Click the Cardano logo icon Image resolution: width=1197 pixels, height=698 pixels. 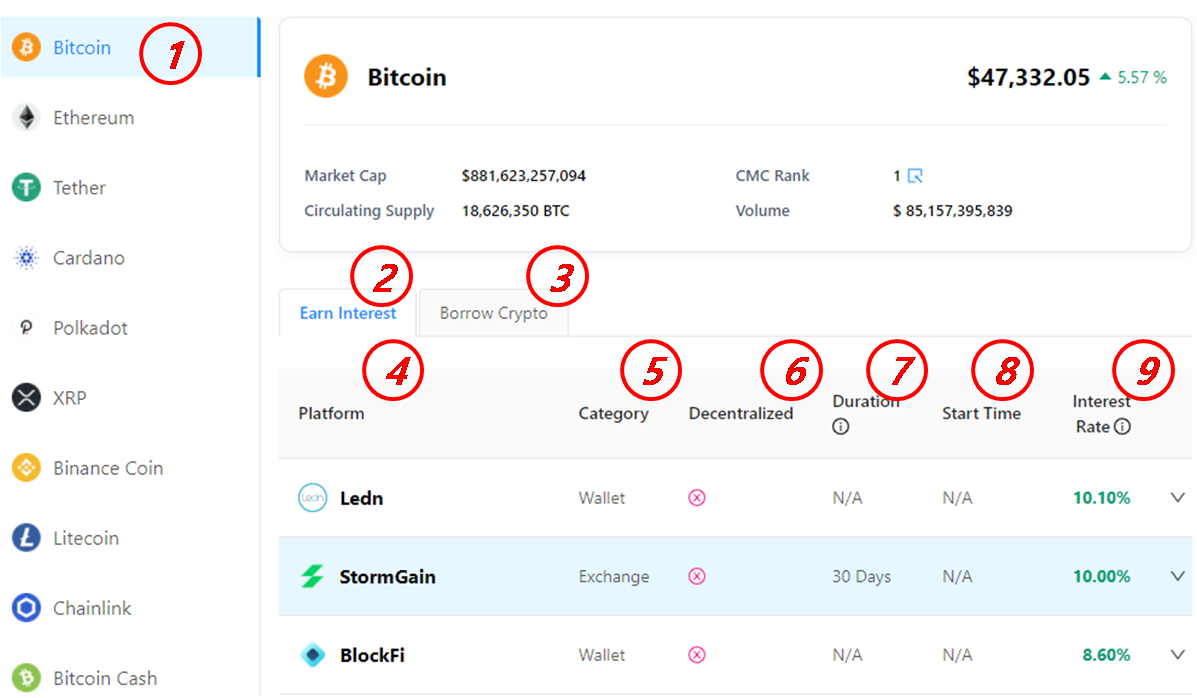(x=26, y=258)
